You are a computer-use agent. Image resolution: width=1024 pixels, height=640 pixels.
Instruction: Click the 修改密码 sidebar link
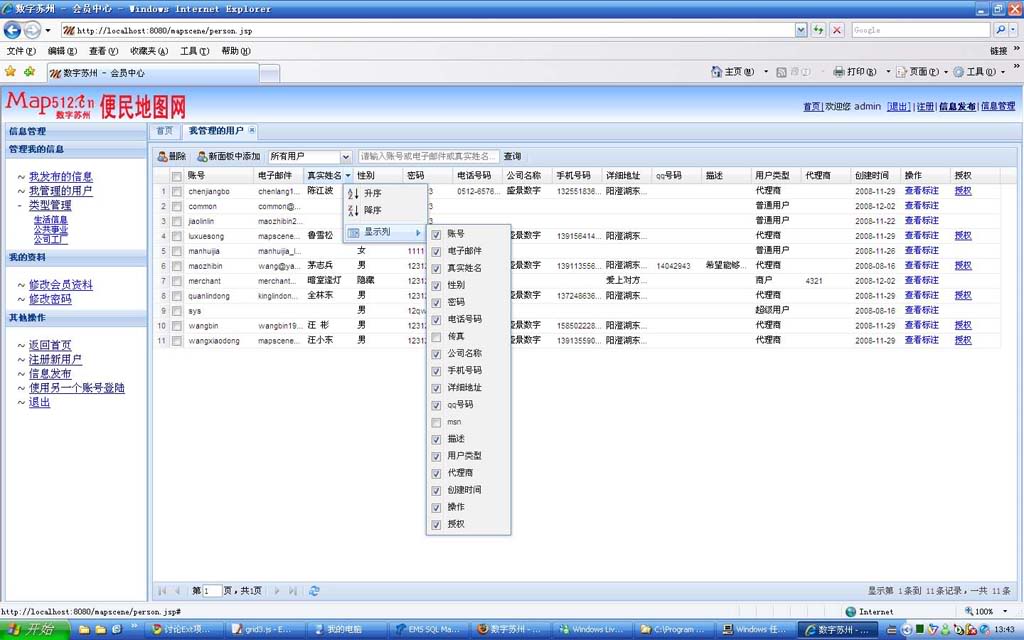pyautogui.click(x=50, y=299)
